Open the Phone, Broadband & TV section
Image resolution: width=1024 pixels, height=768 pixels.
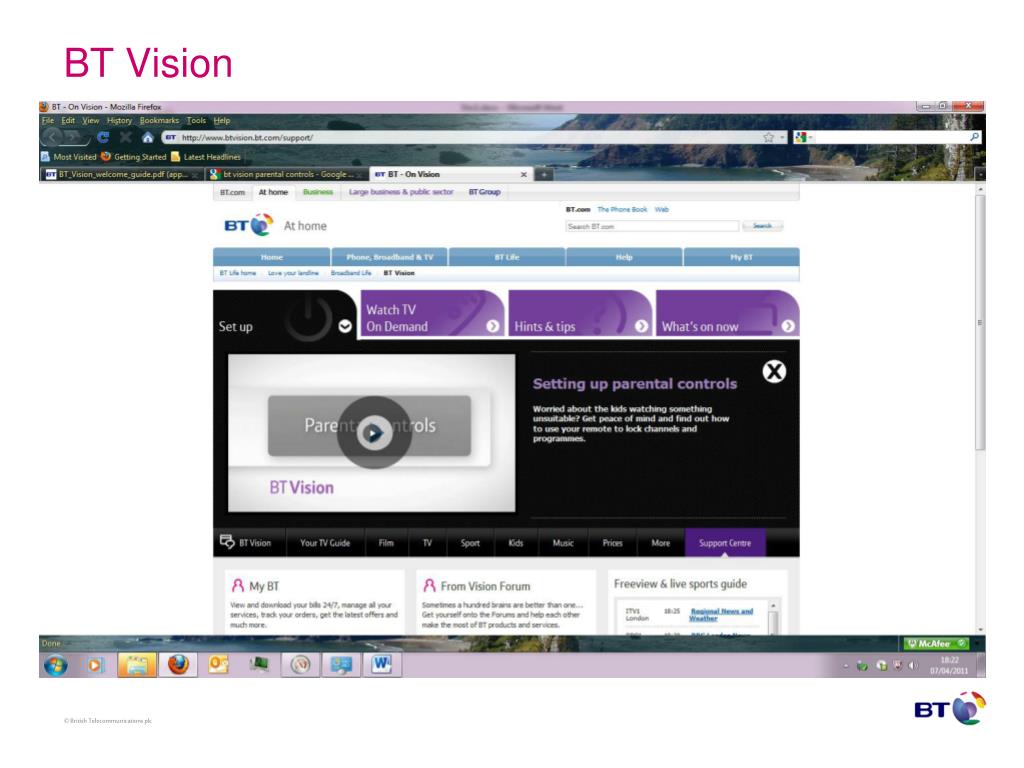pyautogui.click(x=389, y=257)
